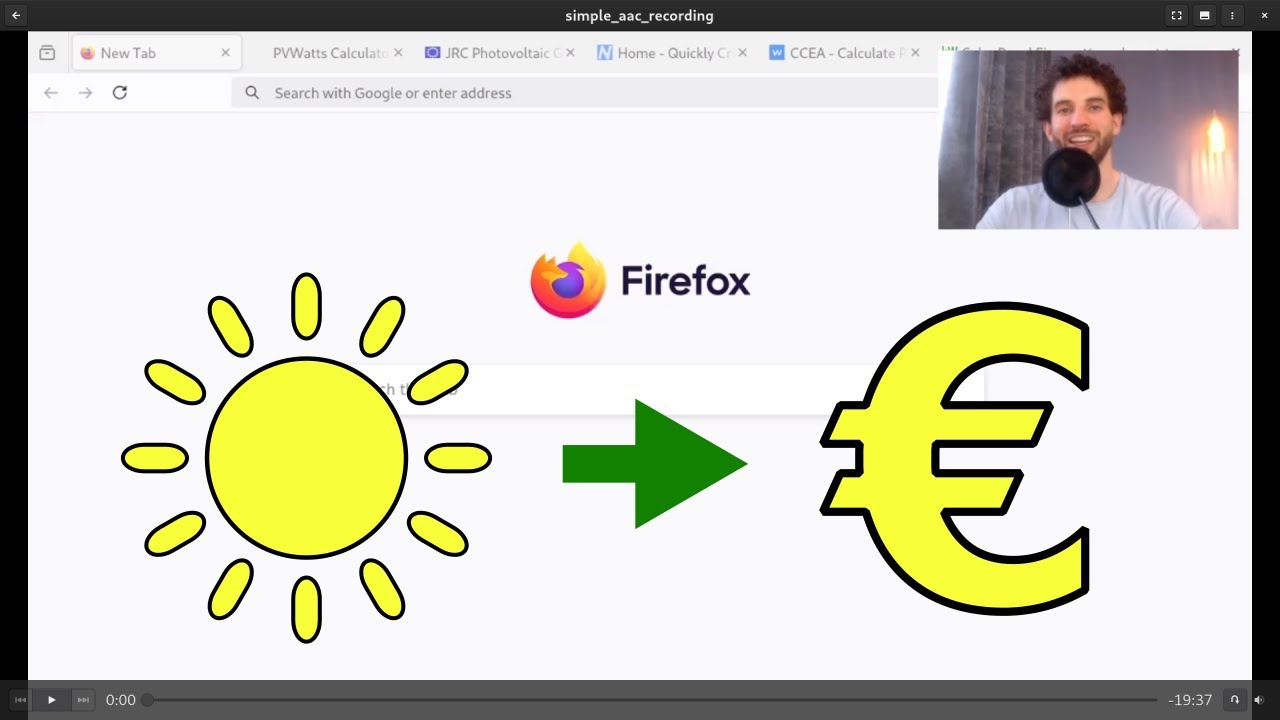Click the elapsed time label 0:00
The image size is (1280, 720).
tap(120, 700)
